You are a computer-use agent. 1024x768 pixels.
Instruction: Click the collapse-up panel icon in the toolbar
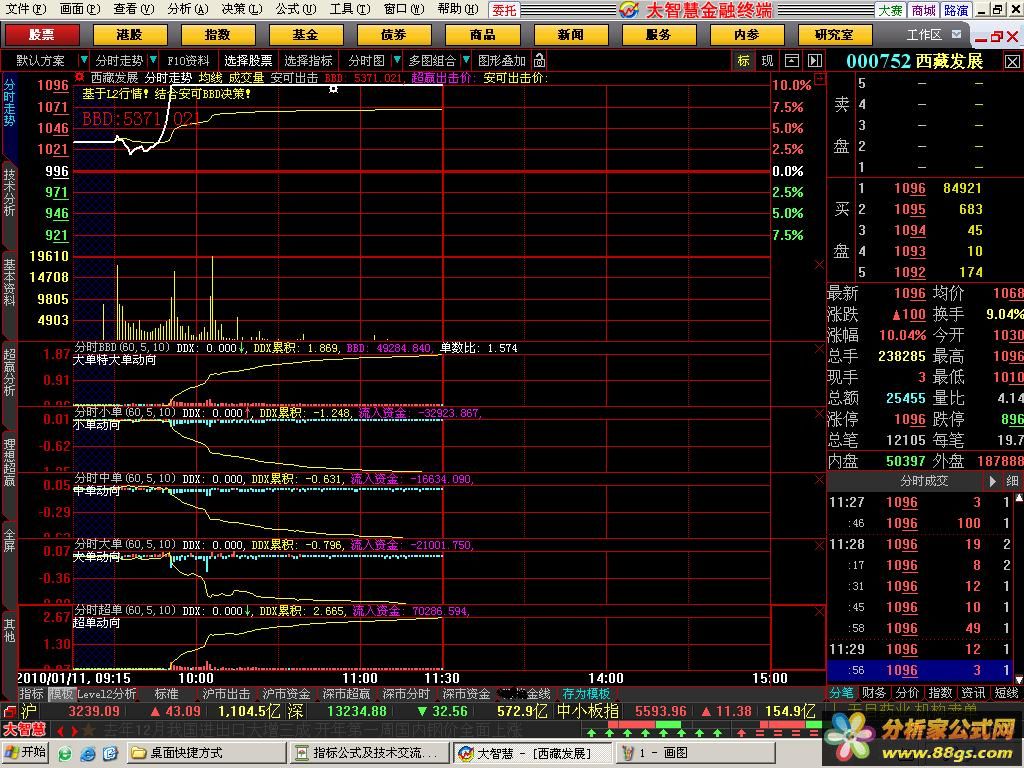tap(792, 61)
